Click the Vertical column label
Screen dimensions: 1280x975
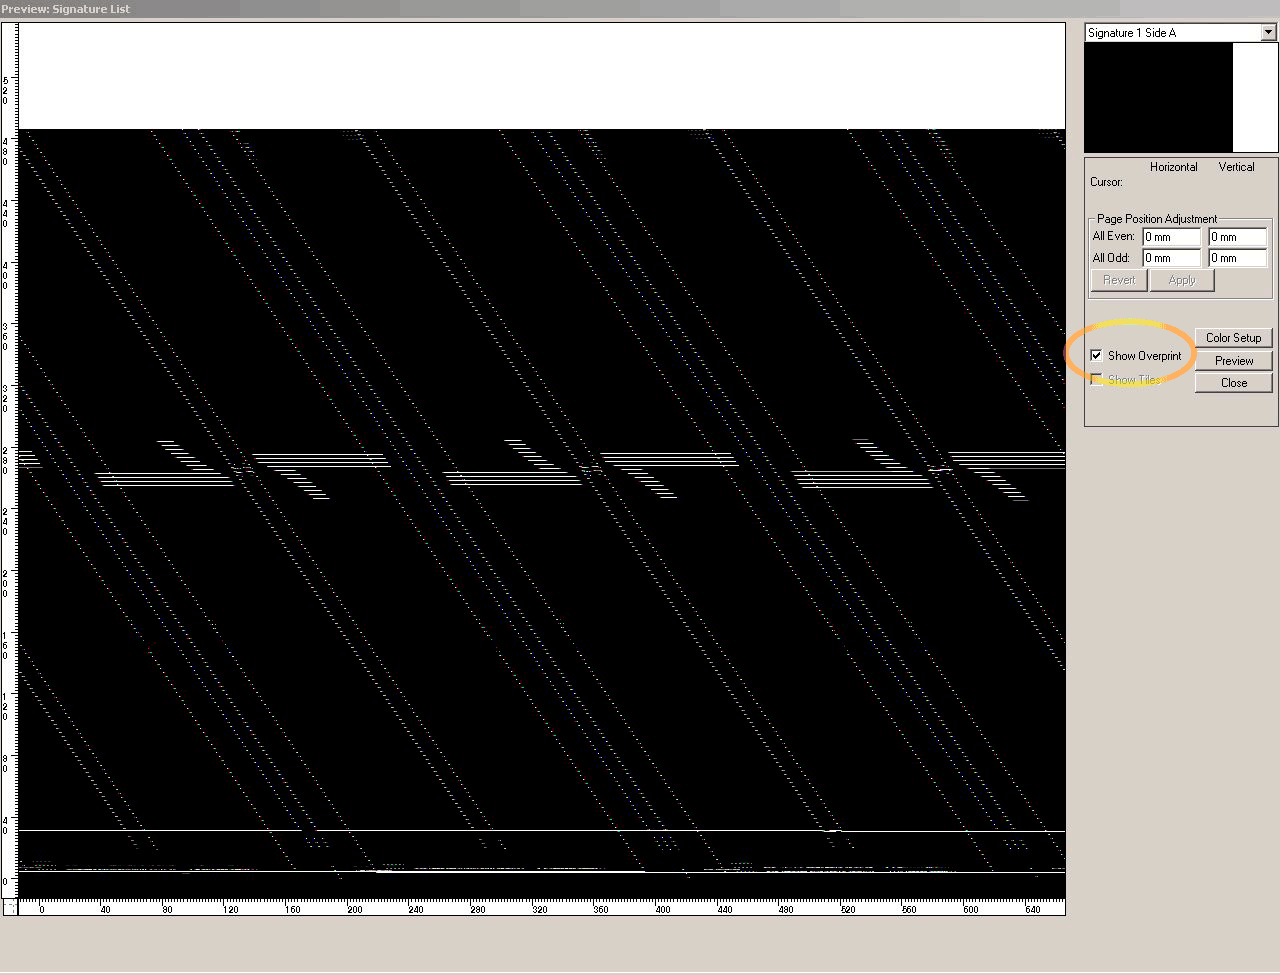click(1236, 167)
